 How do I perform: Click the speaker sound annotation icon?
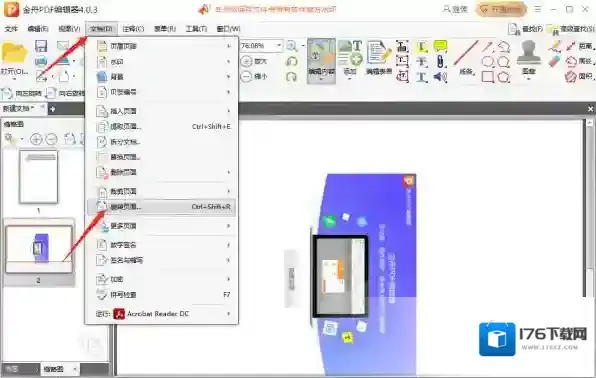coord(440,77)
